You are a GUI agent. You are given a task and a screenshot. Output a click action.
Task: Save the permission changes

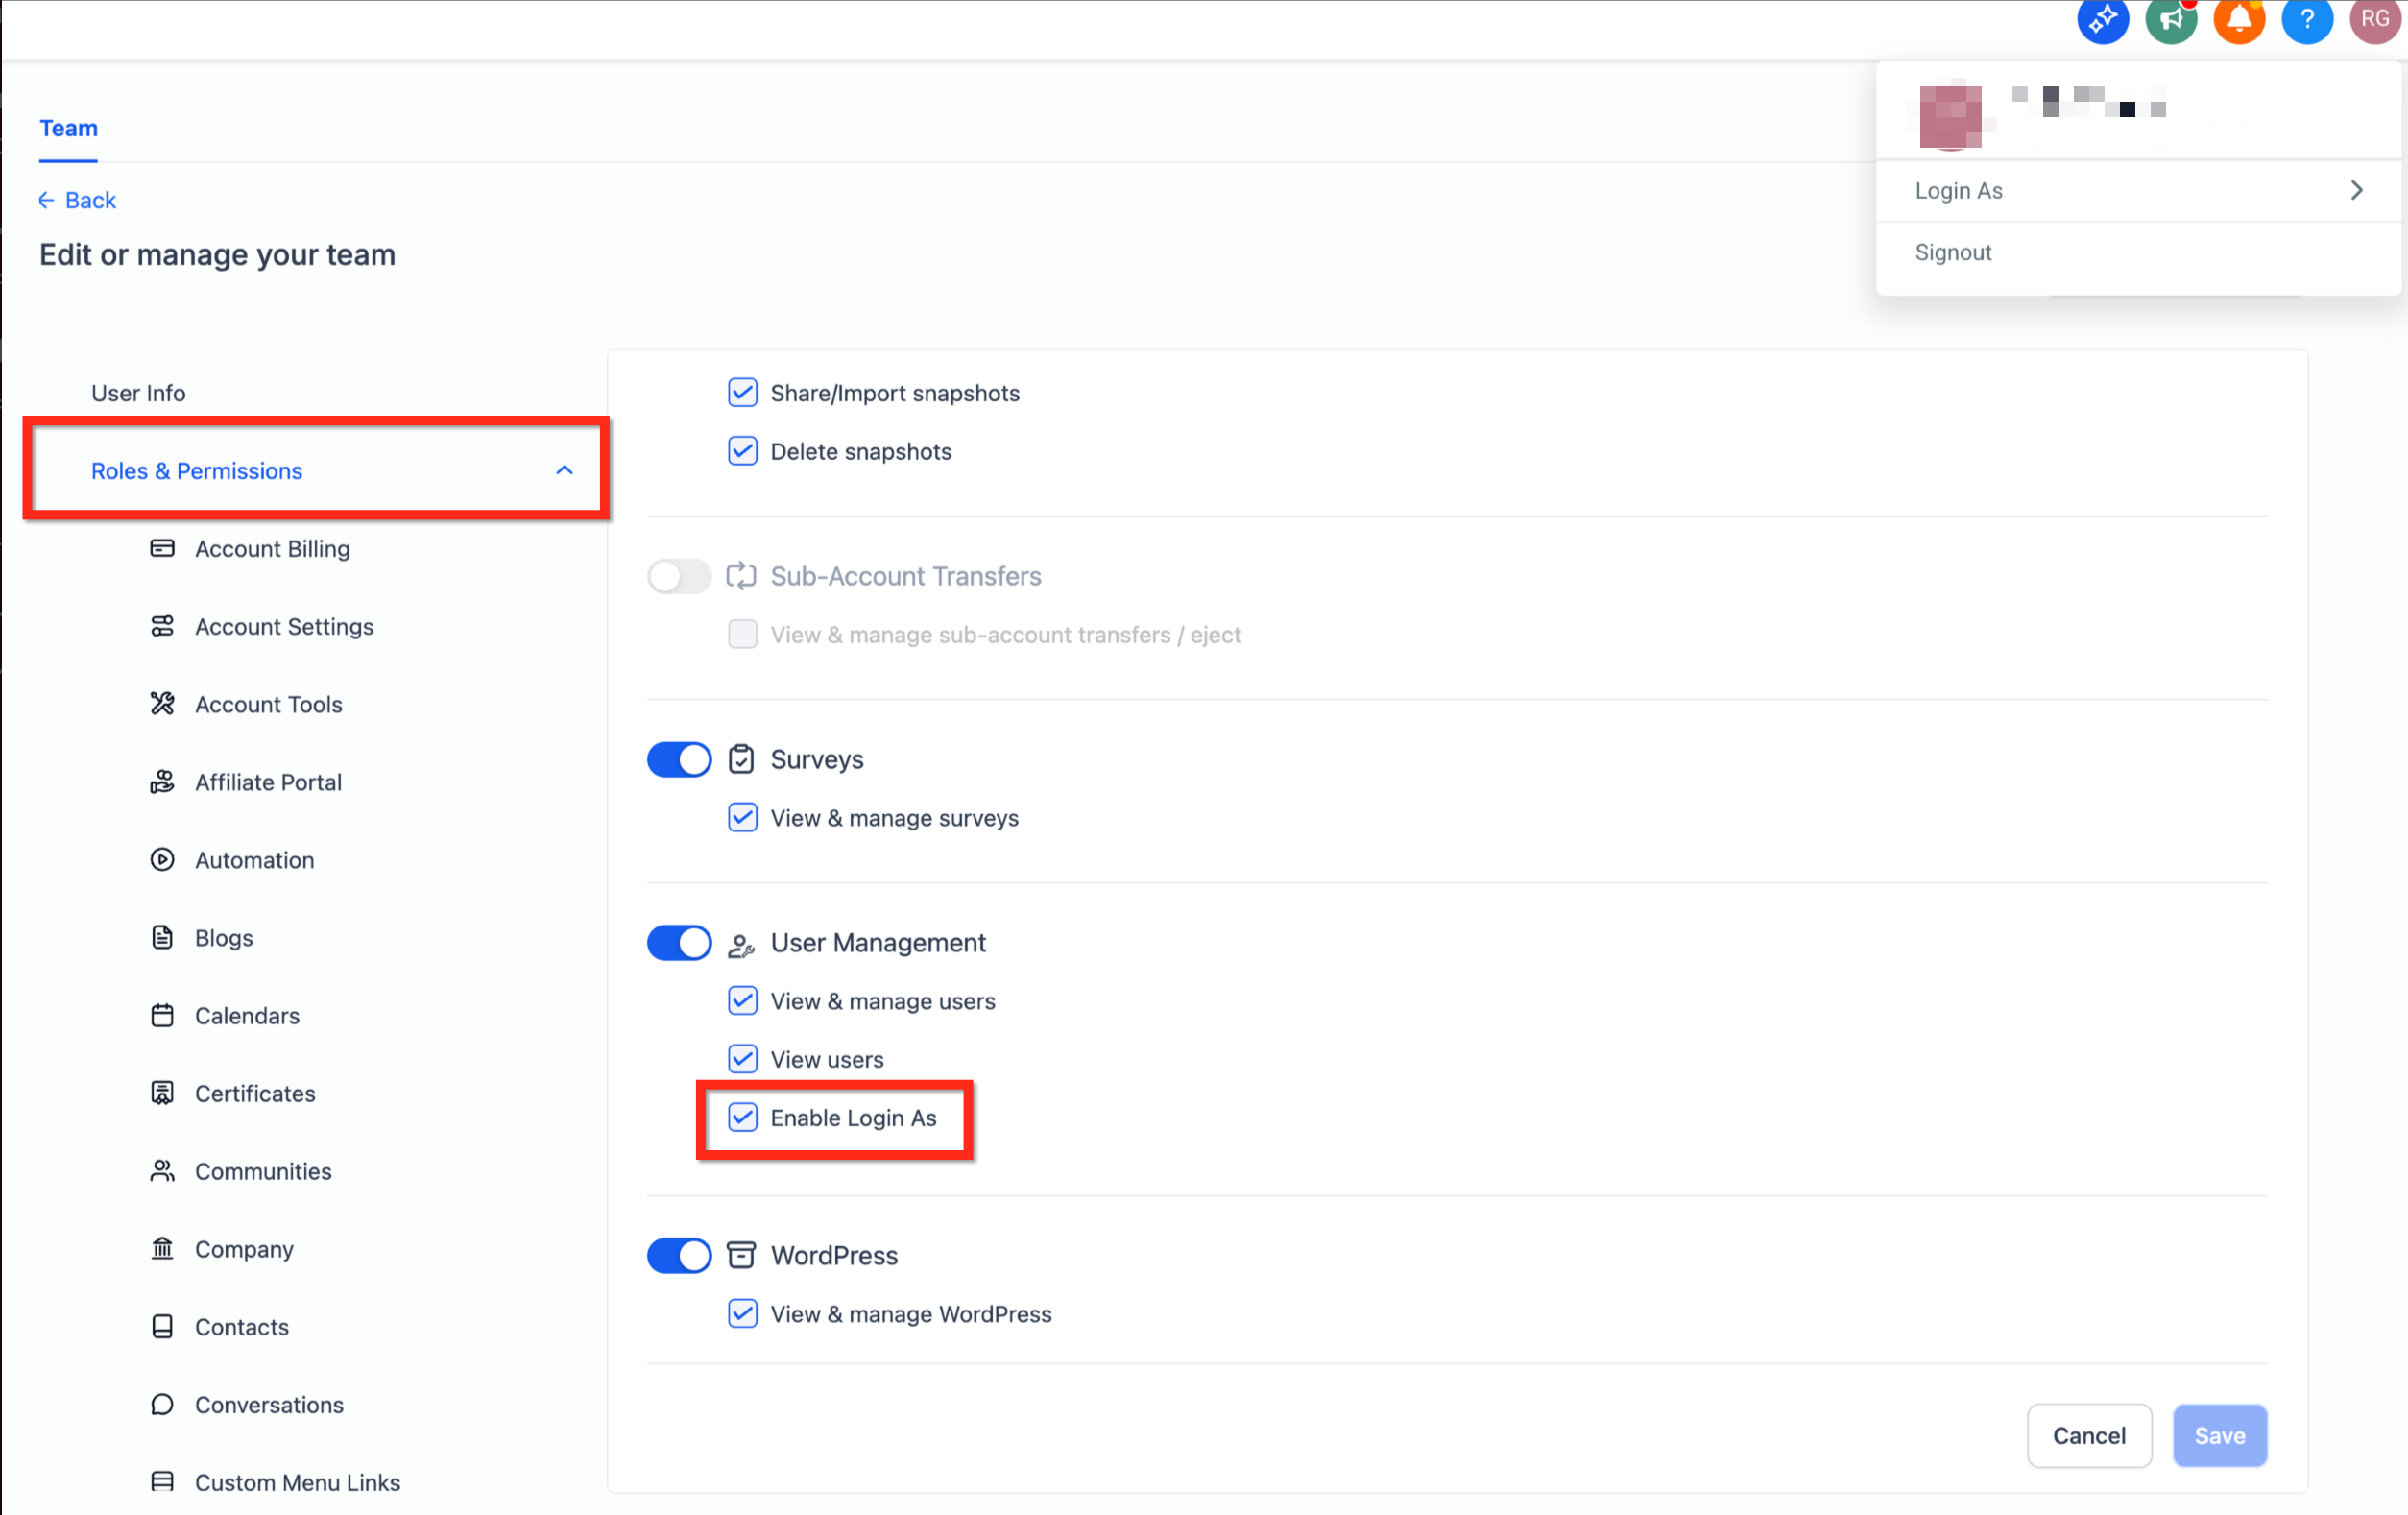[2219, 1435]
